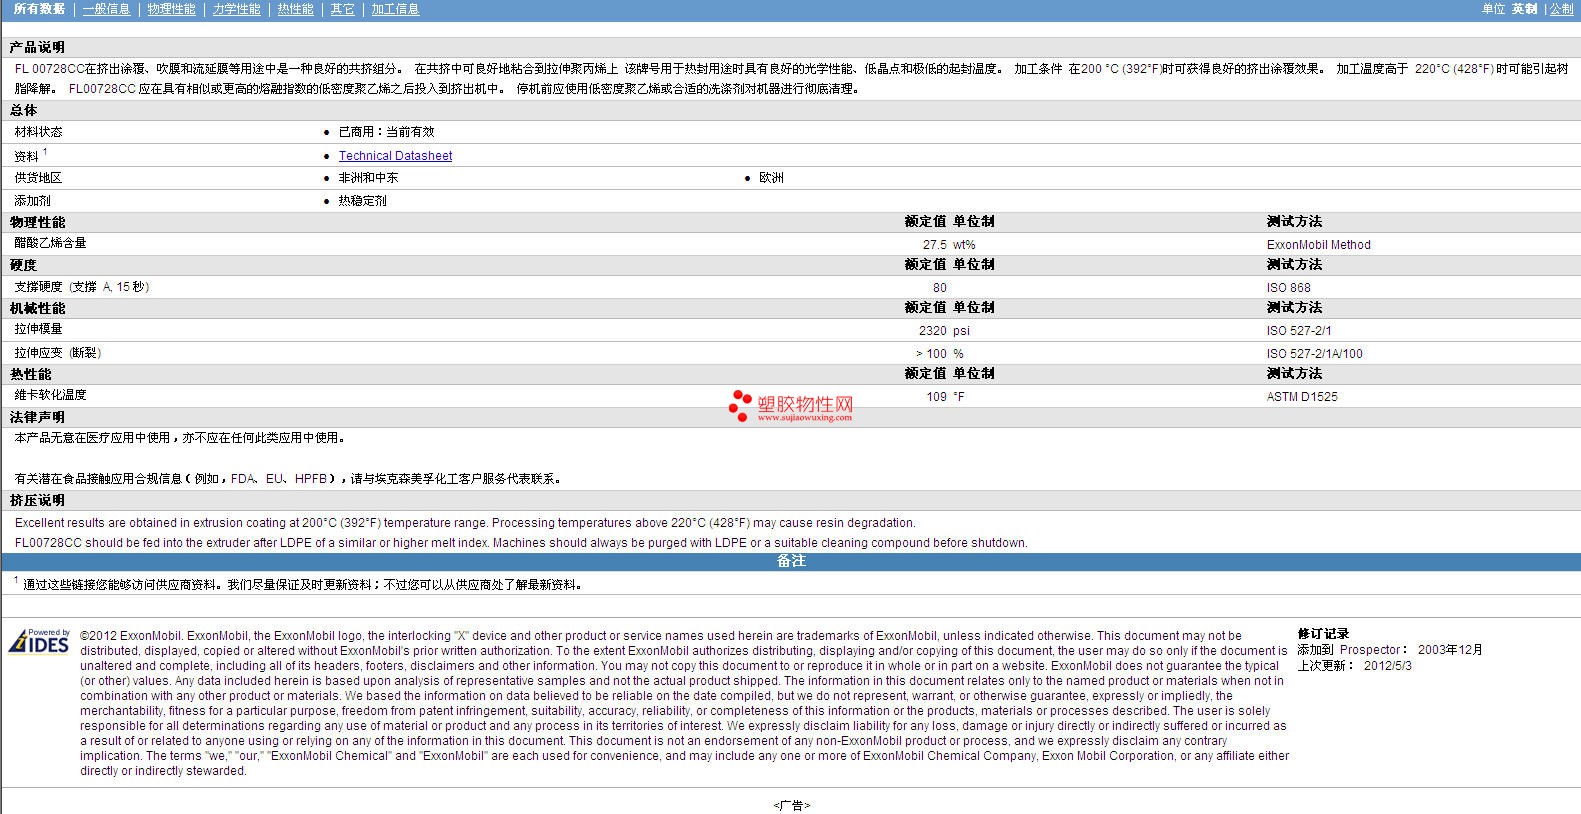Click the 修订记录 heading in footer

tap(1323, 634)
